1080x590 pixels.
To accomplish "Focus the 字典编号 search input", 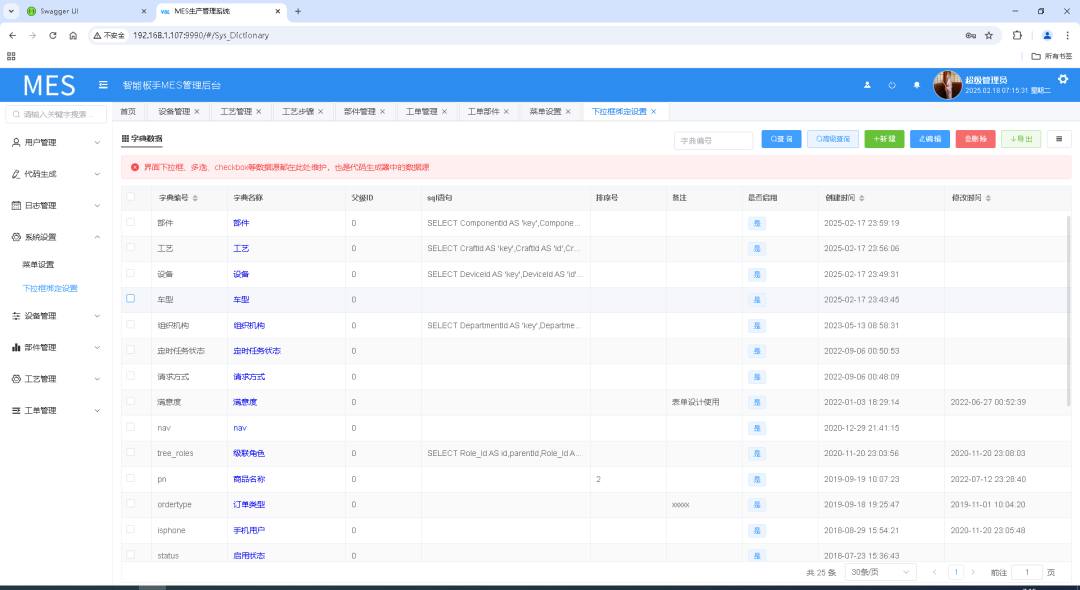I will (713, 141).
